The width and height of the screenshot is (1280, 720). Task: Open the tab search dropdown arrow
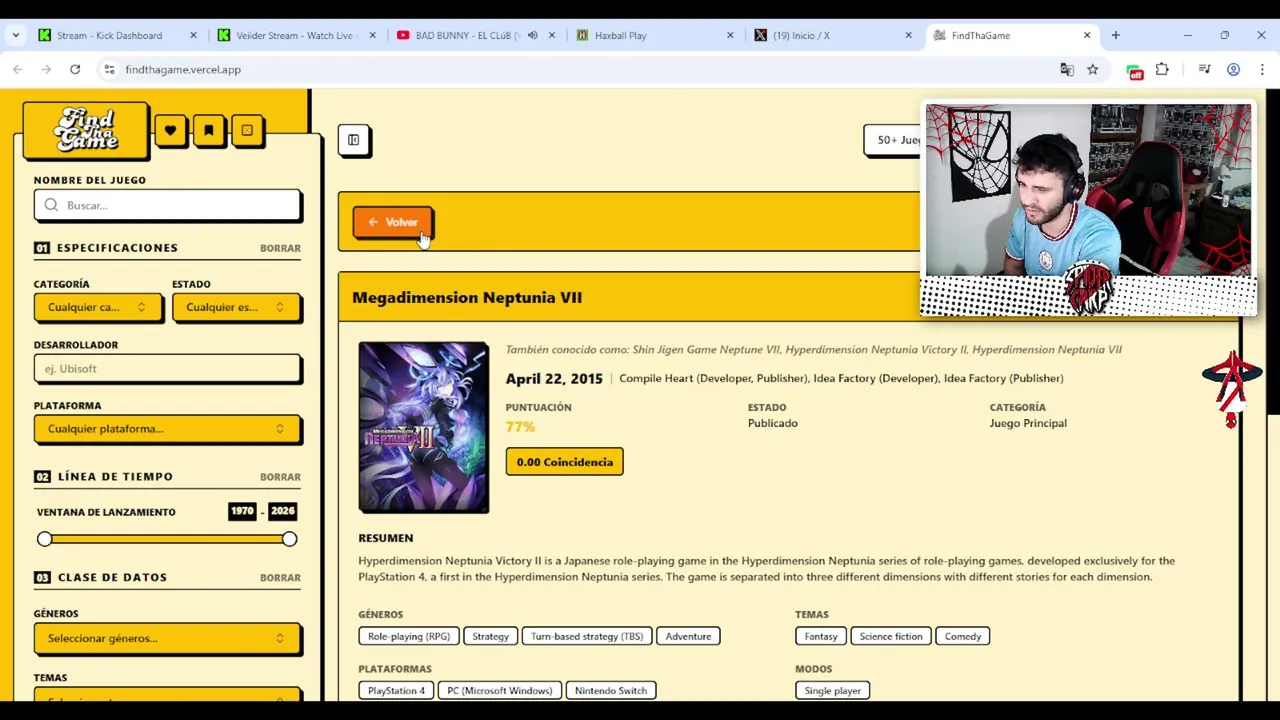point(15,35)
